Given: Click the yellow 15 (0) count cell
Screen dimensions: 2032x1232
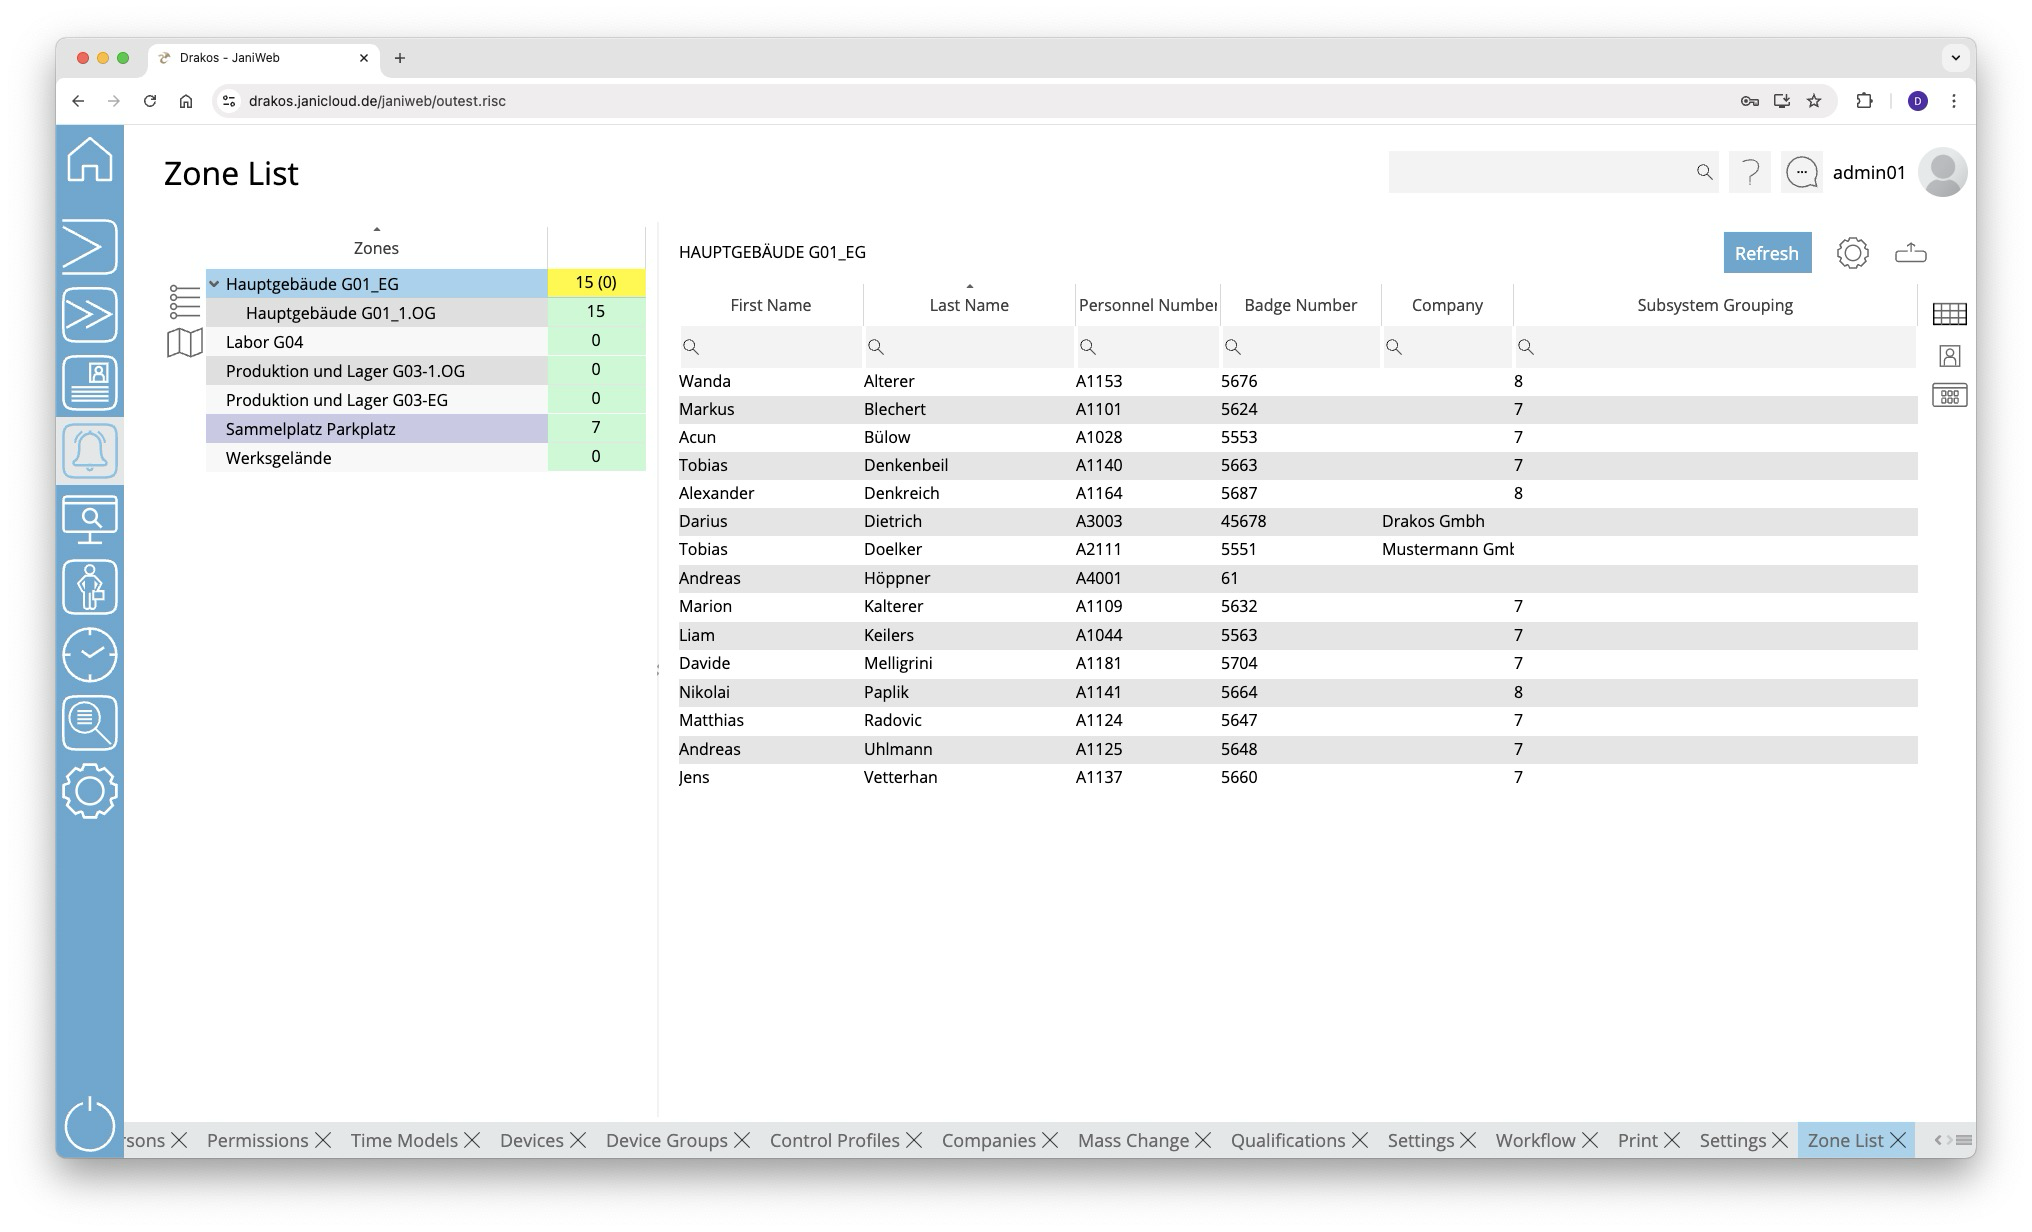Looking at the screenshot, I should pyautogui.click(x=596, y=283).
